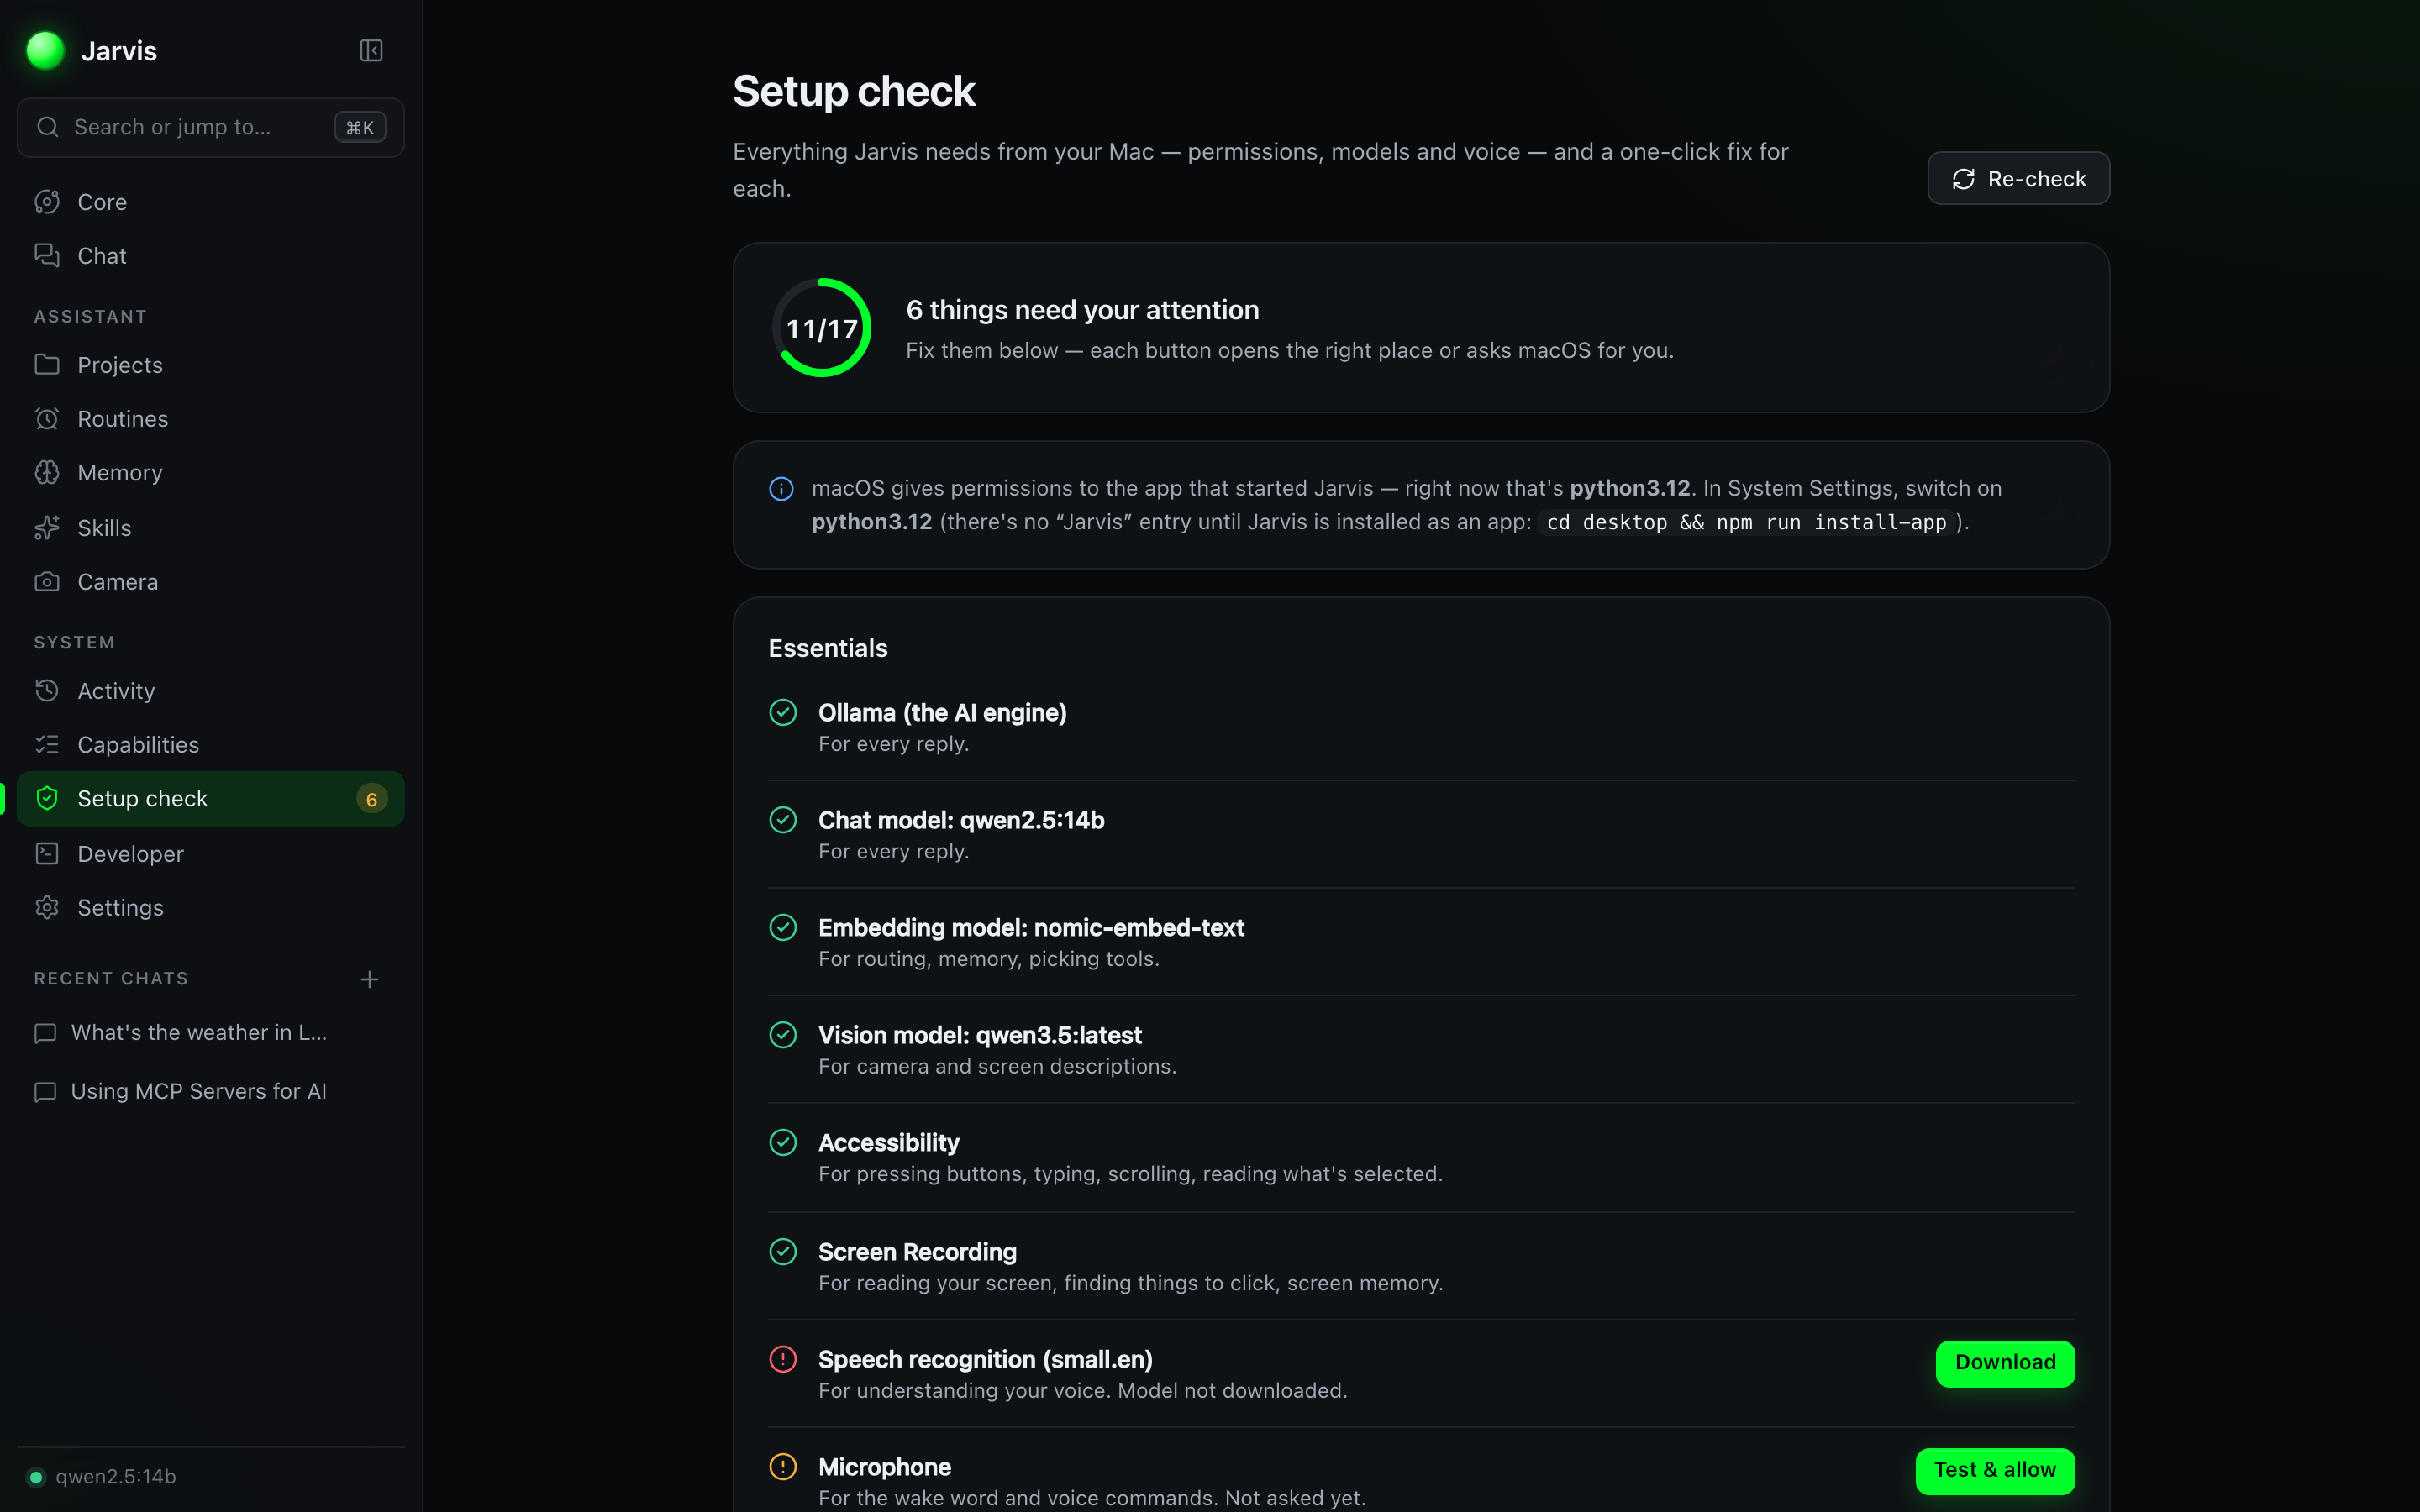Click the red alert icon beside Speech recognition

(x=783, y=1359)
